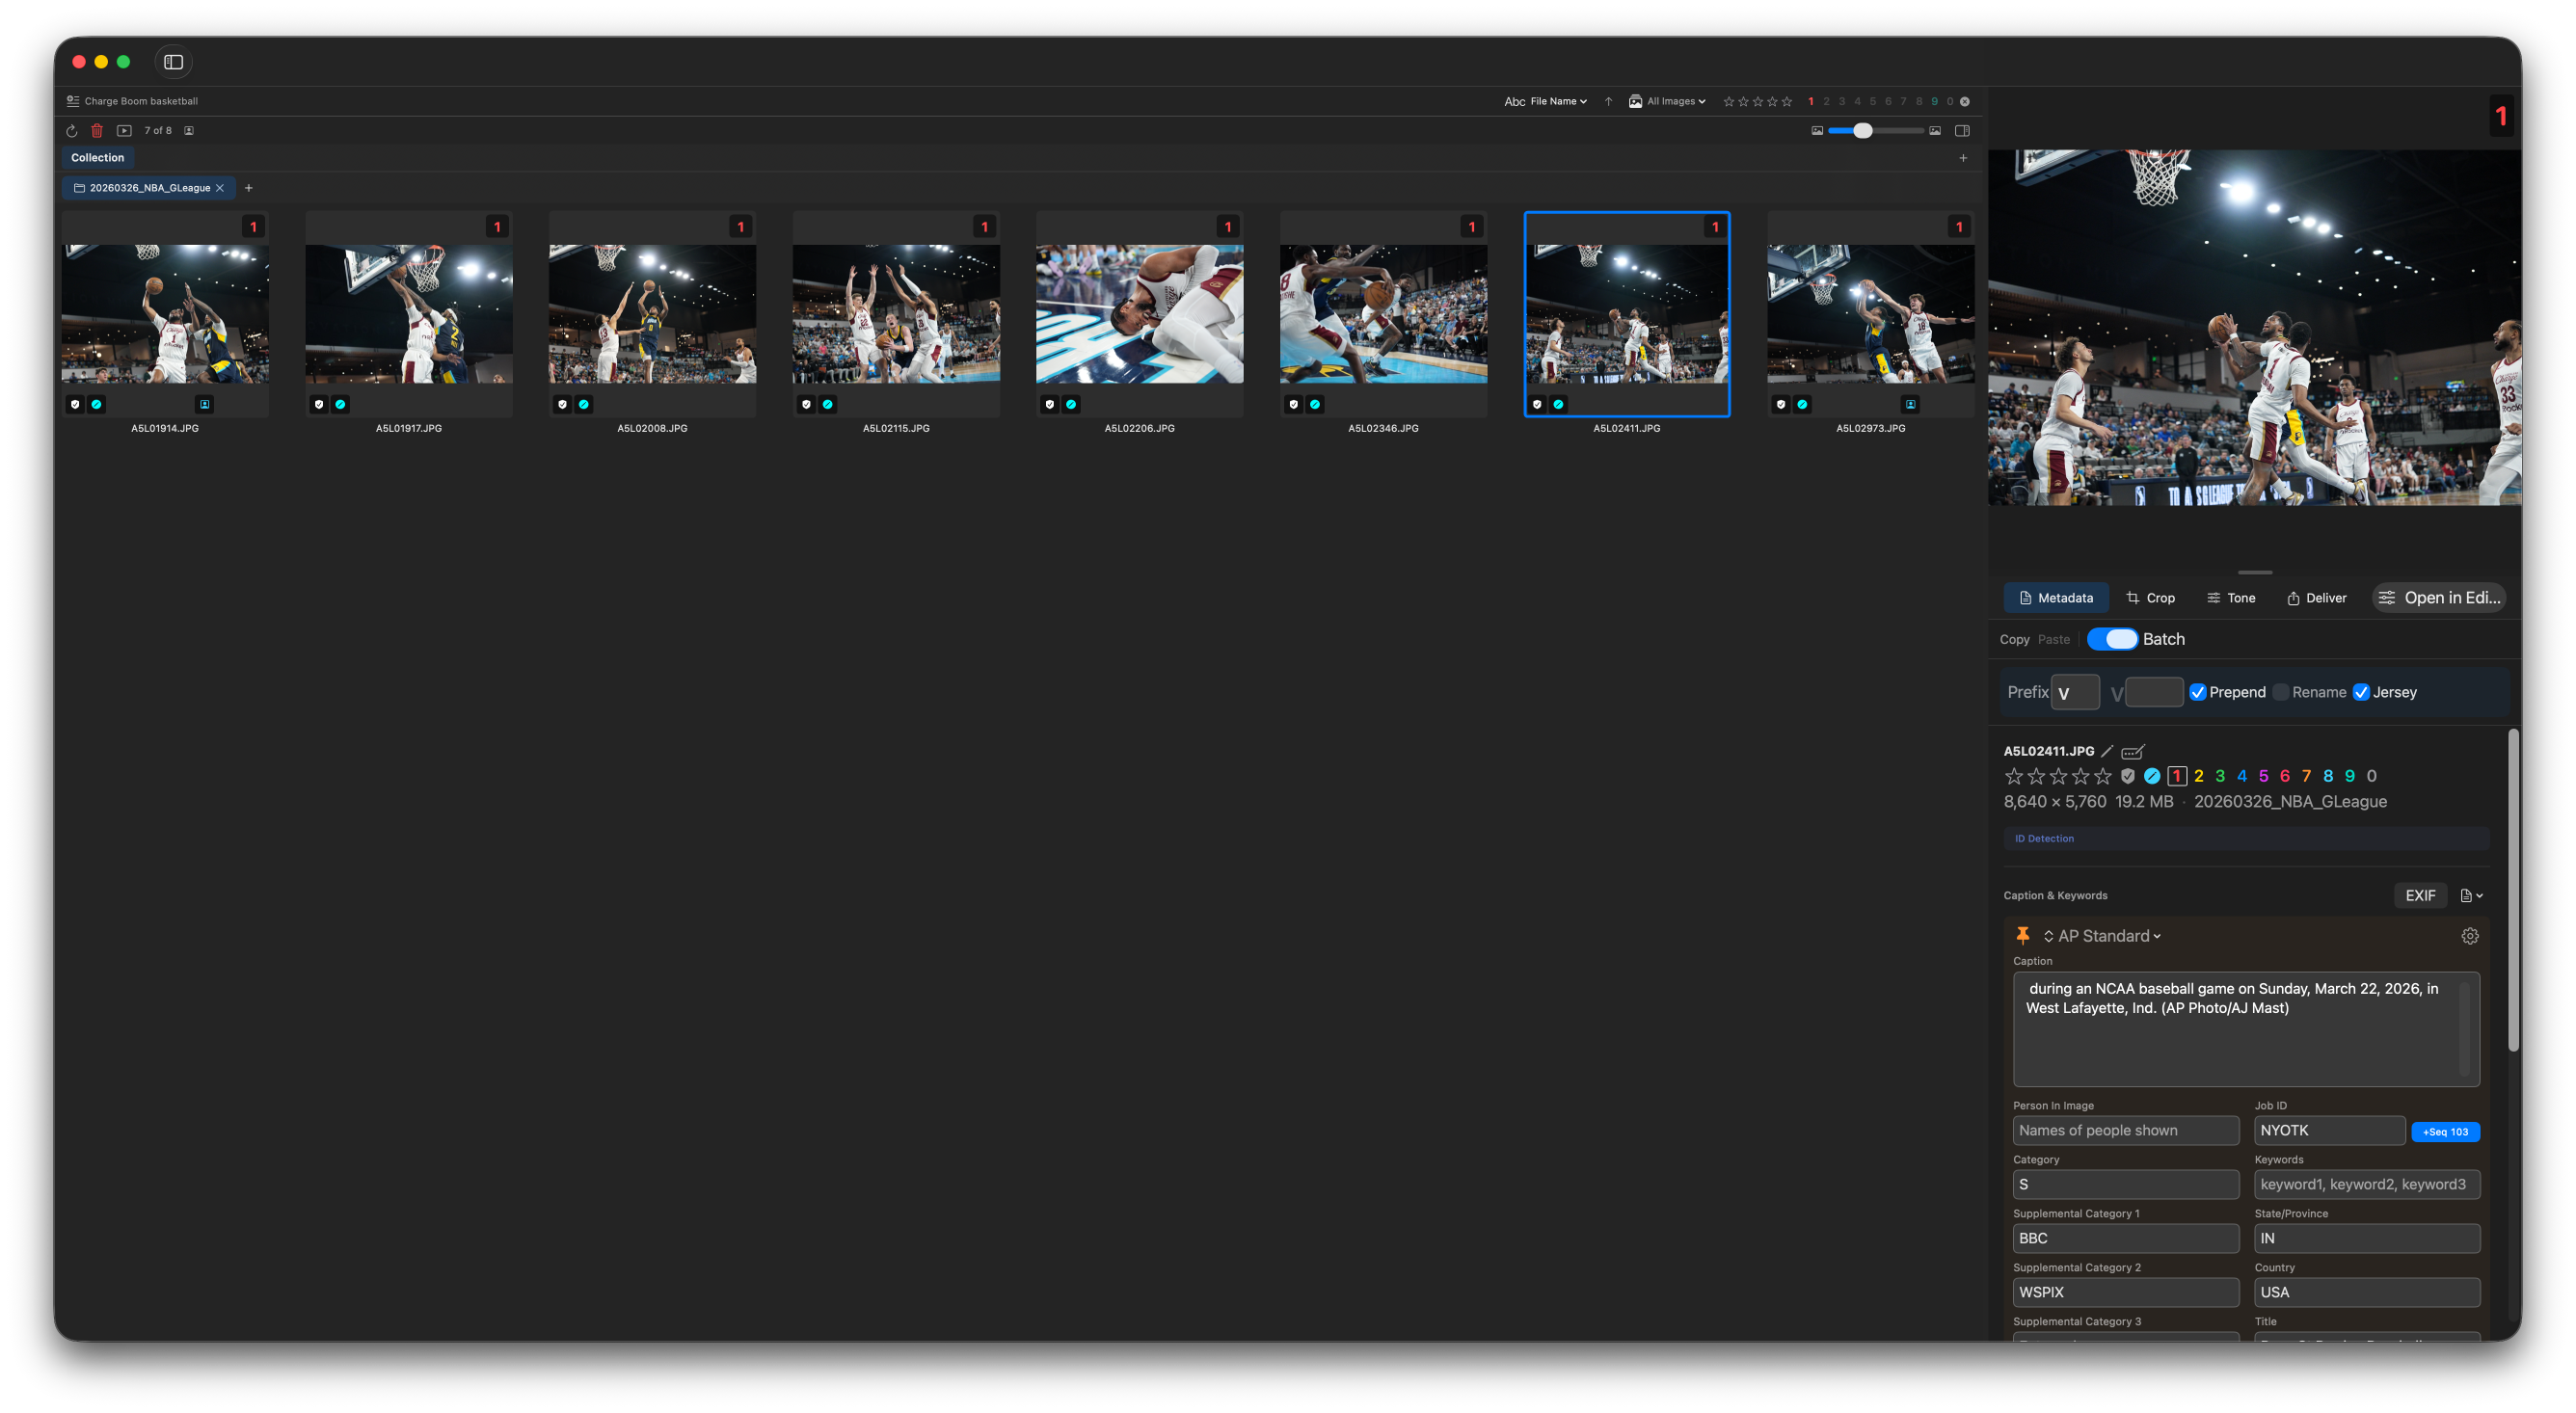Image resolution: width=2576 pixels, height=1413 pixels.
Task: Click the +Seq 103 button
Action: pyautogui.click(x=2445, y=1131)
